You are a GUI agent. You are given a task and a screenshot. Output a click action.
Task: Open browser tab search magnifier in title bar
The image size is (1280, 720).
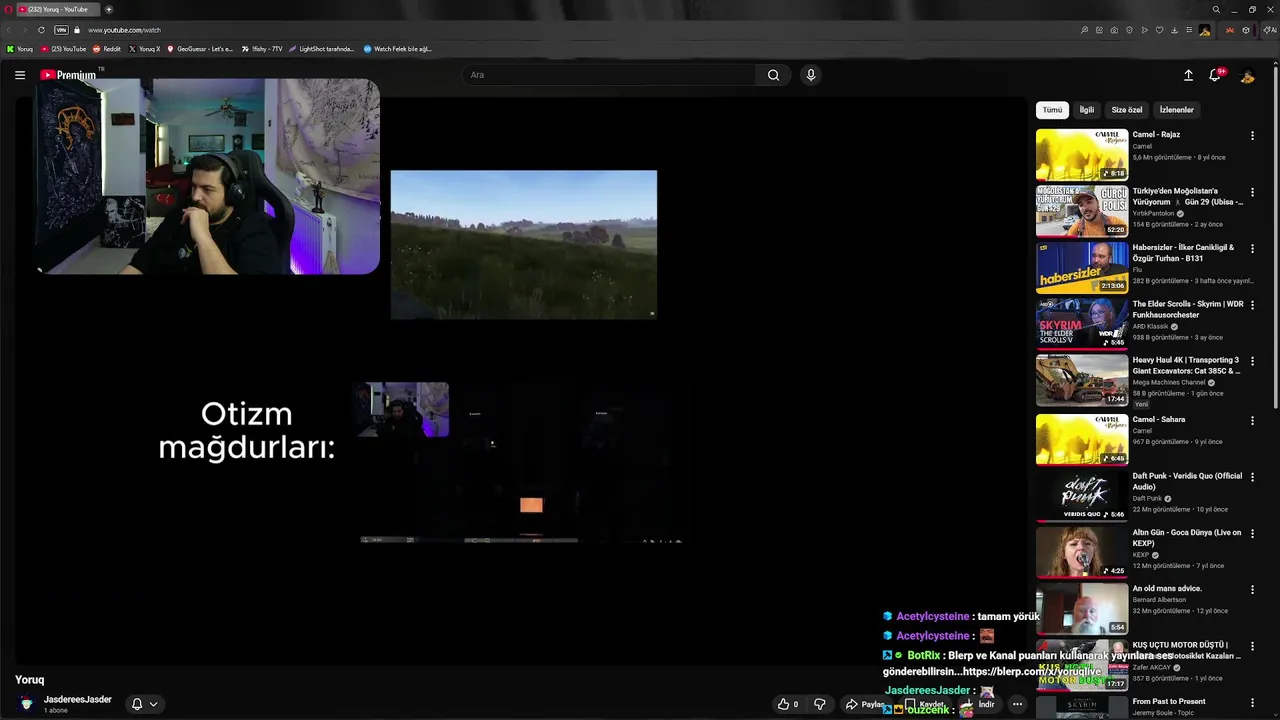click(x=1216, y=9)
